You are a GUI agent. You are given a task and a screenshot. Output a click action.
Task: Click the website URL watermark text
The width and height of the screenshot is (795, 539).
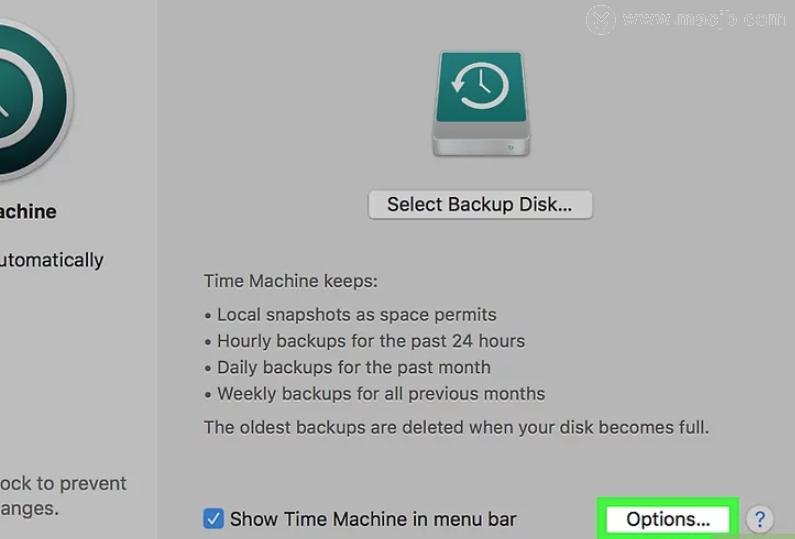[703, 19]
